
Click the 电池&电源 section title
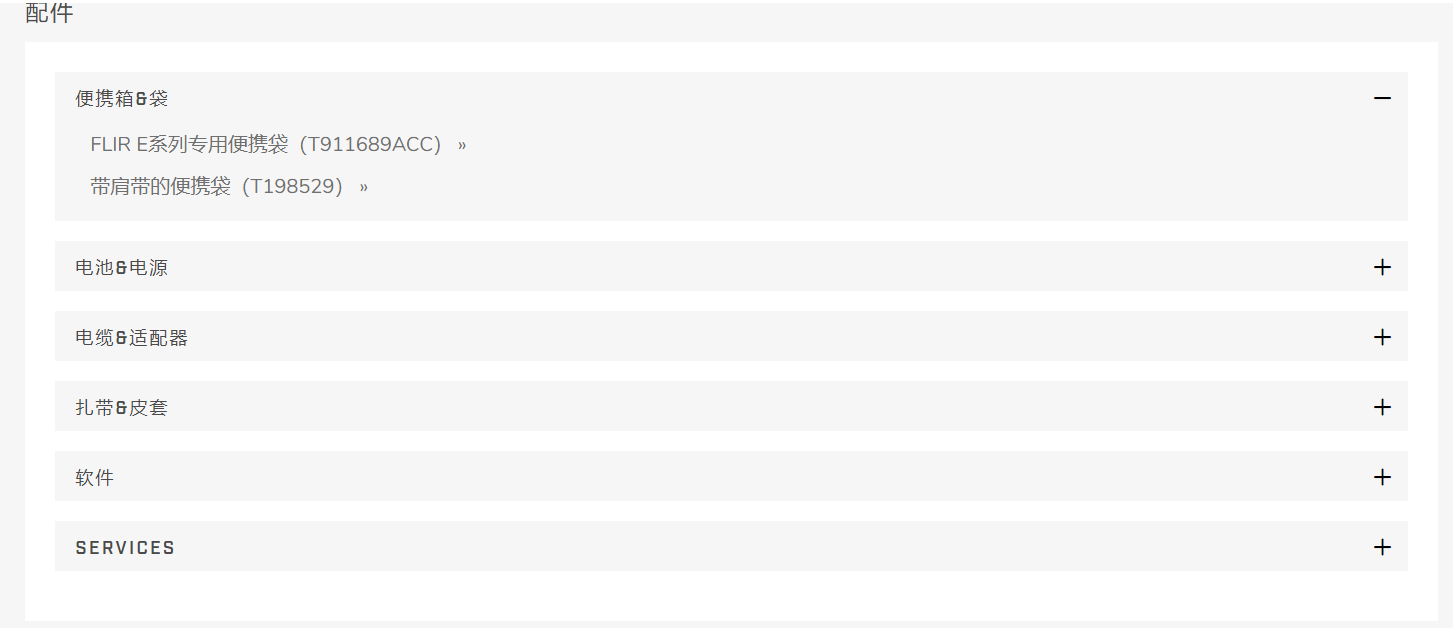(122, 268)
